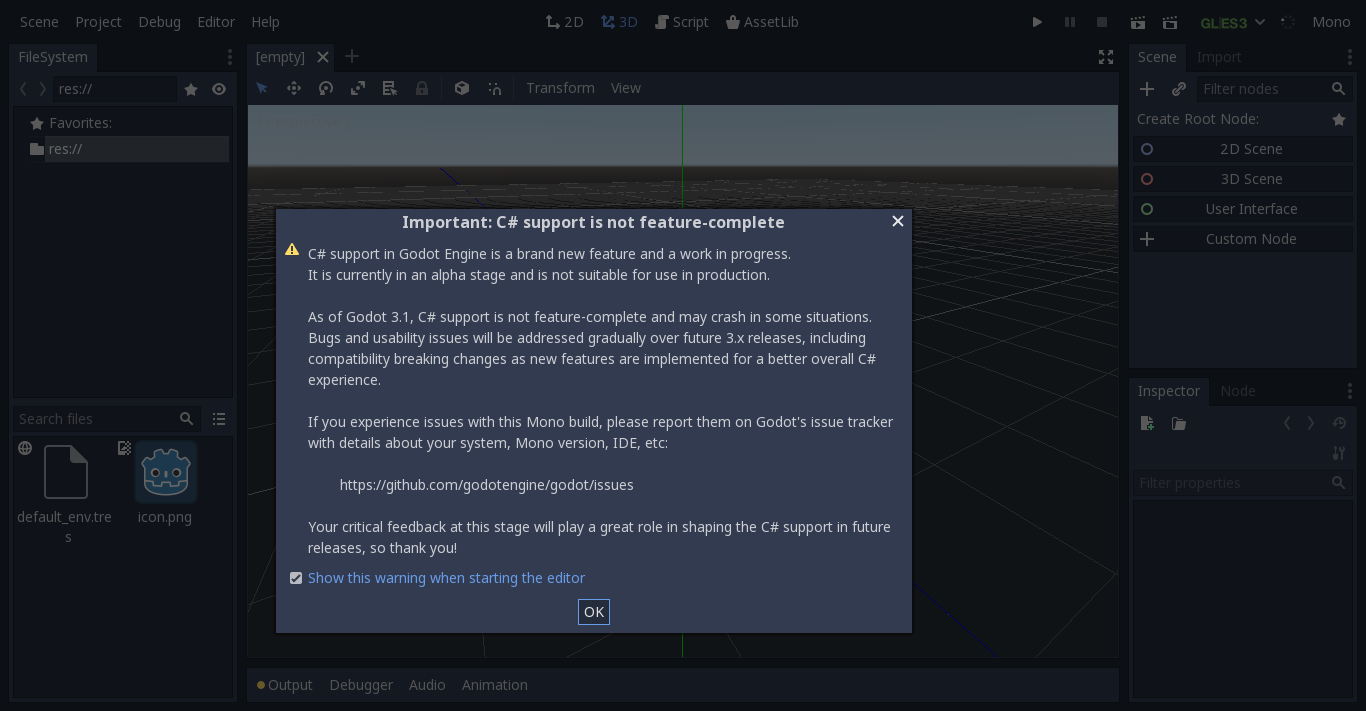
Task: Toggle FileSystem split mode eye icon
Action: [219, 89]
